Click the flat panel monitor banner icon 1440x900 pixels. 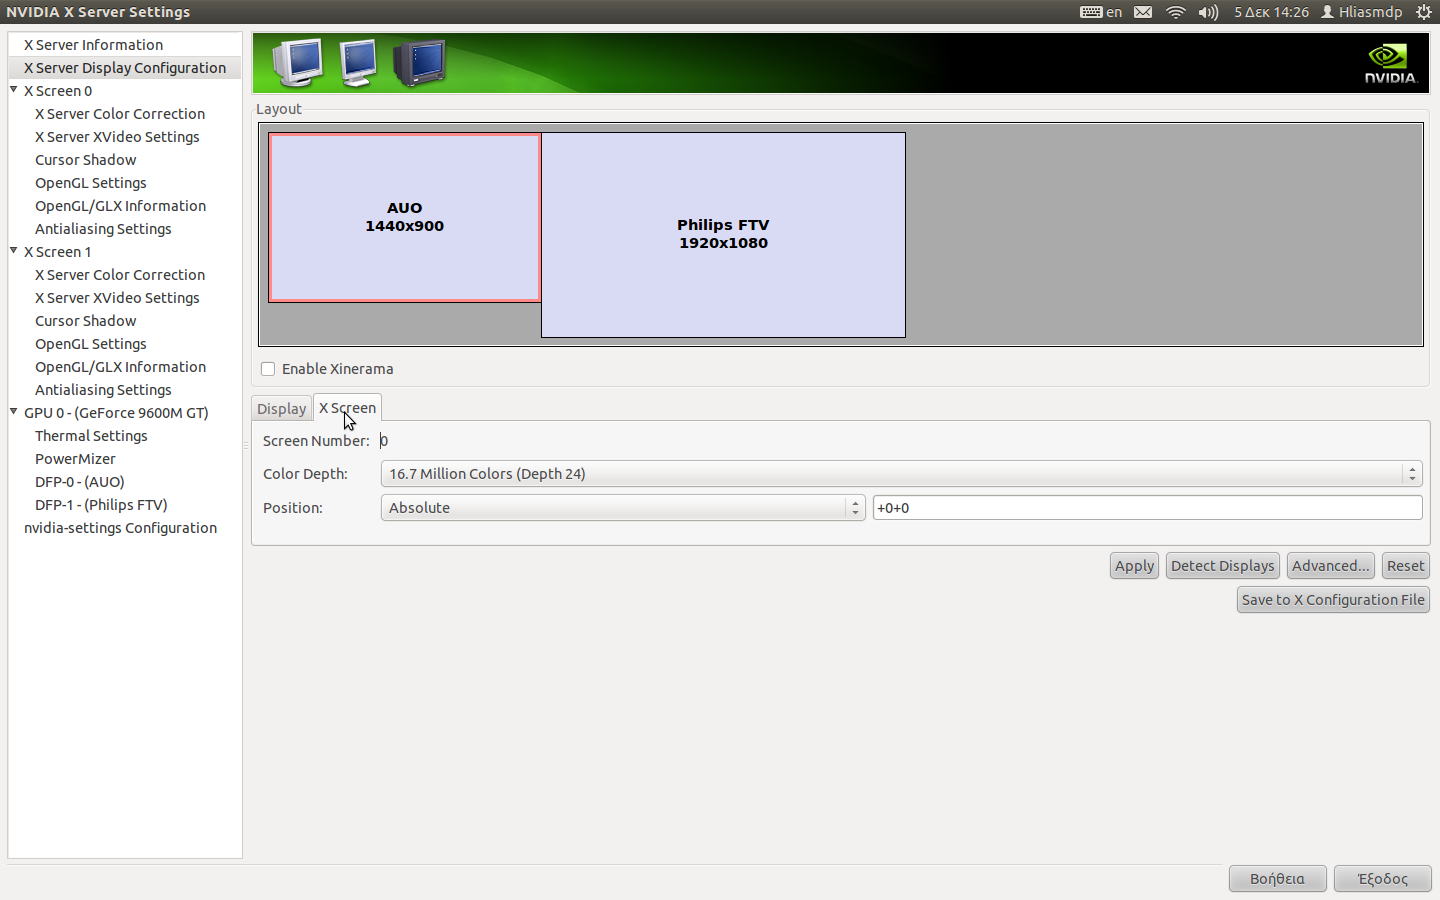(358, 62)
